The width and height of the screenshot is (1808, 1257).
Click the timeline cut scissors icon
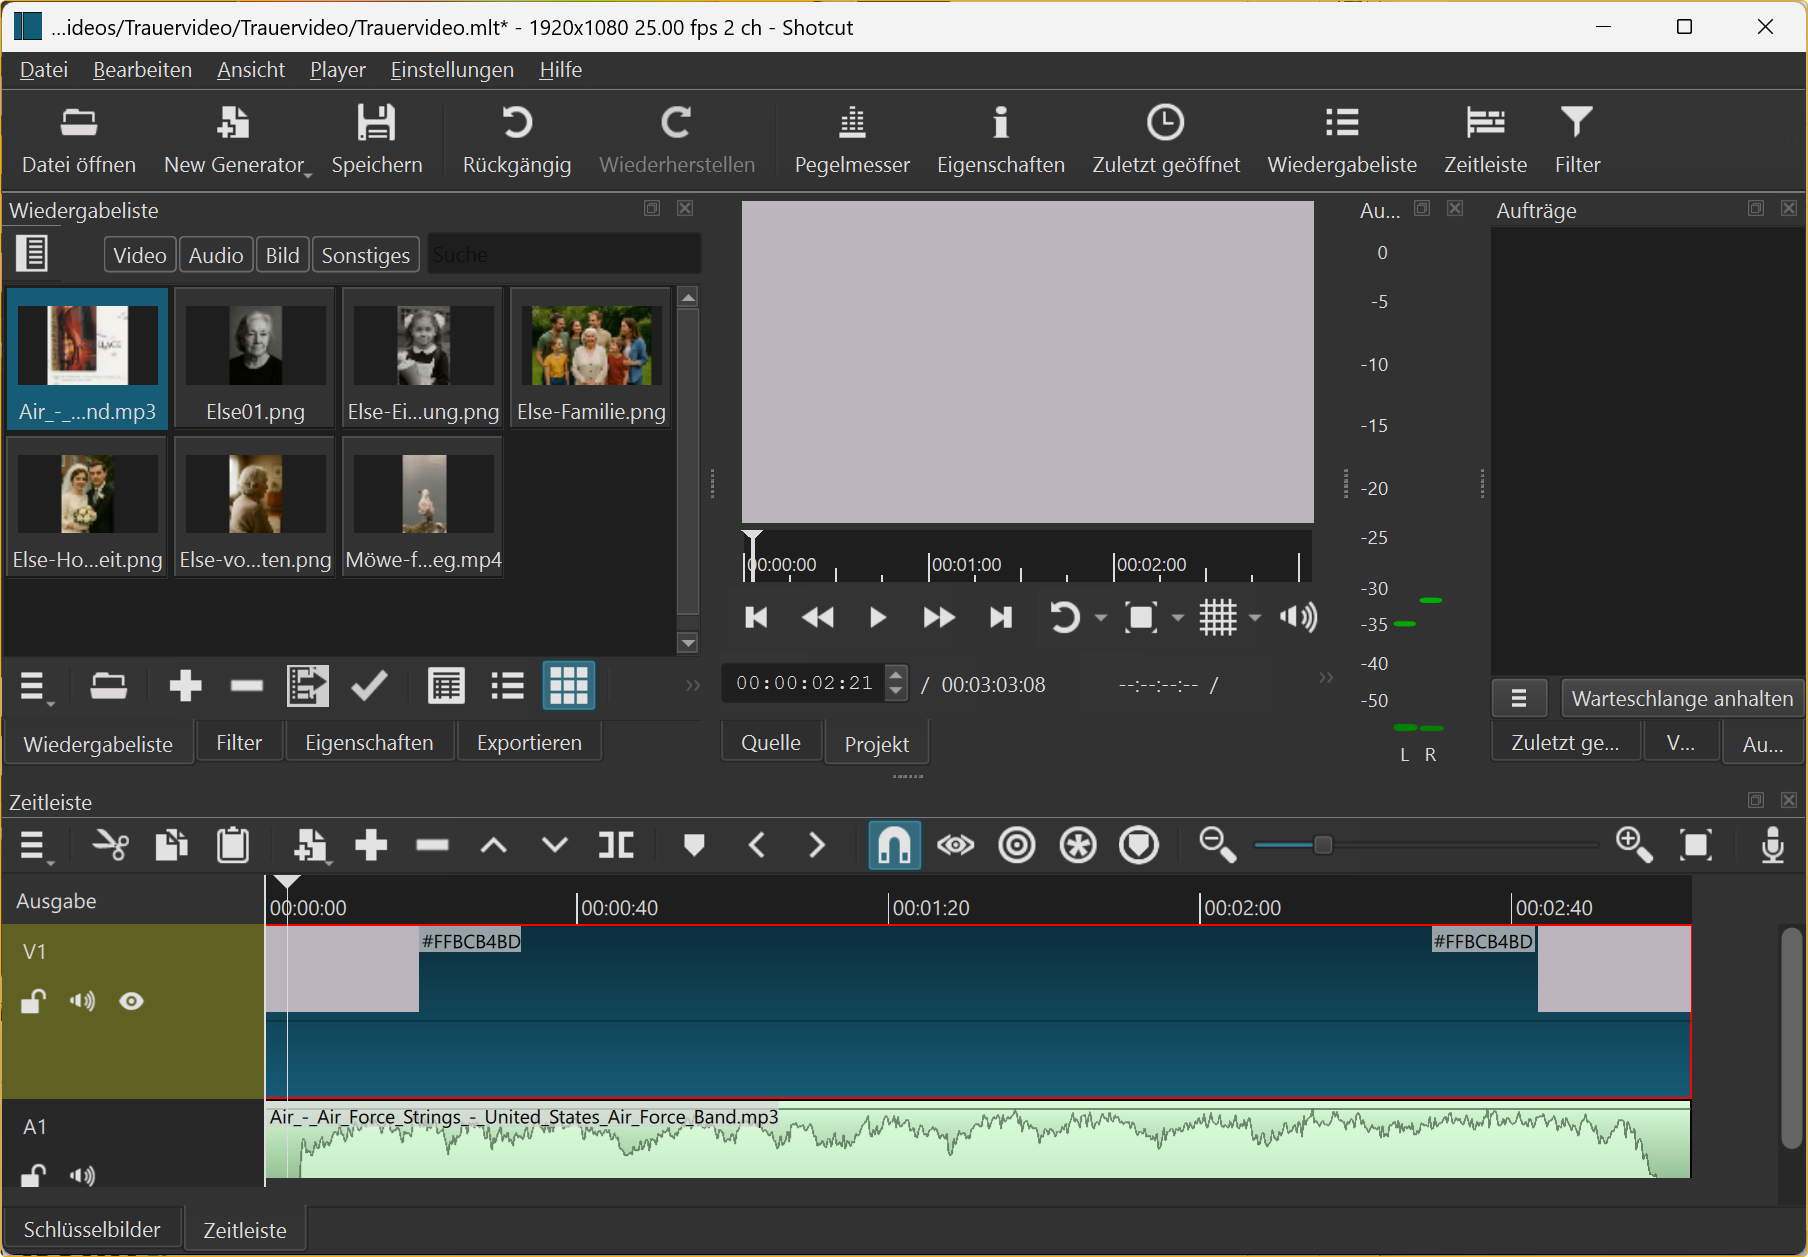click(x=110, y=846)
